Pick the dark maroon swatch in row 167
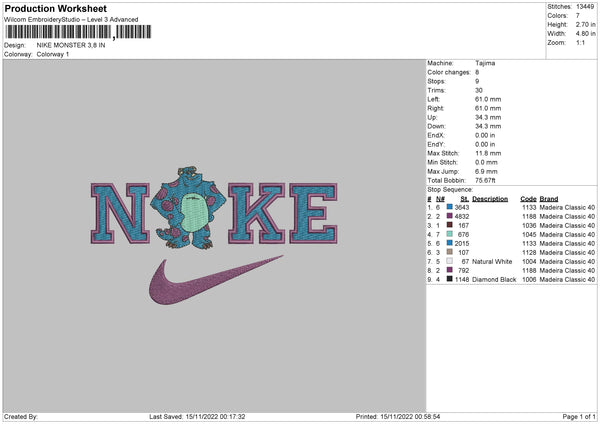The height and width of the screenshot is (424, 600). point(450,225)
